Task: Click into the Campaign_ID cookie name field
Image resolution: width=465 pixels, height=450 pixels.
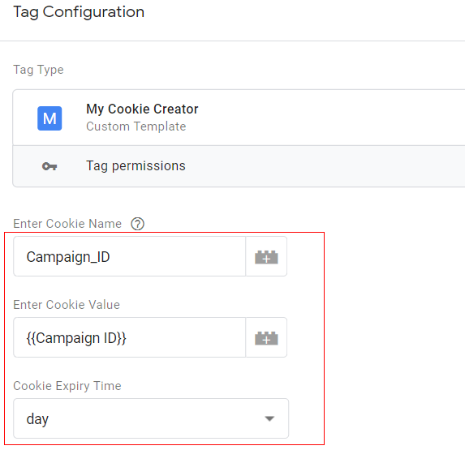Action: pos(129,257)
